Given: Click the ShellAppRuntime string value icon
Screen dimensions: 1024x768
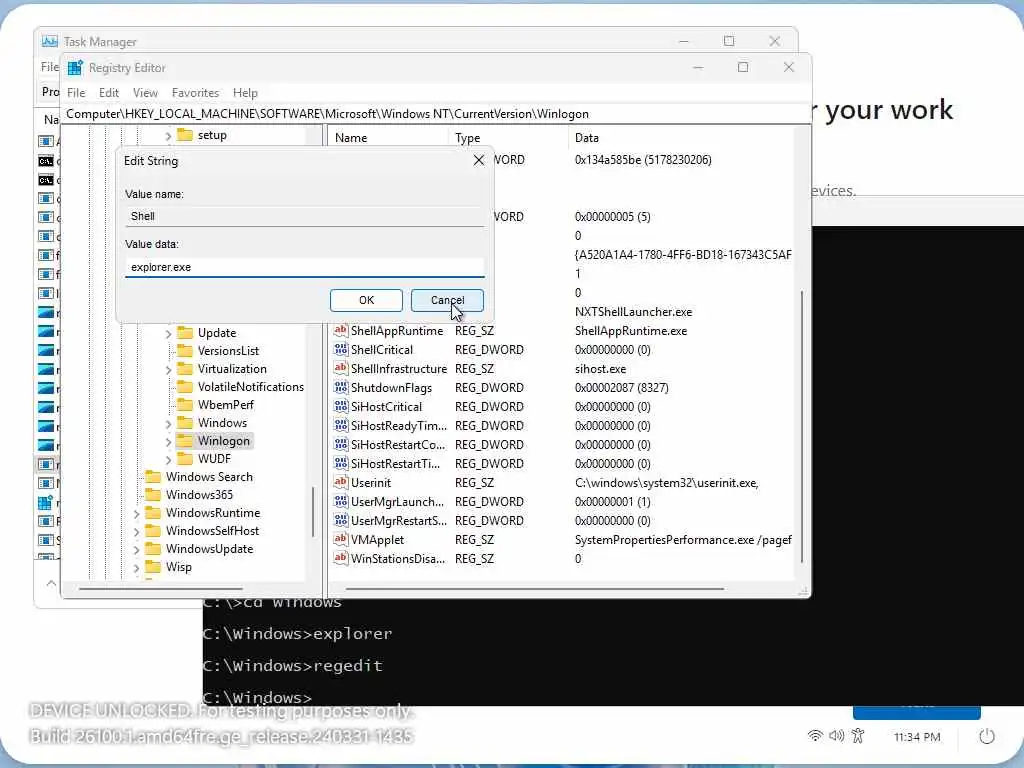Looking at the screenshot, I should 340,330.
